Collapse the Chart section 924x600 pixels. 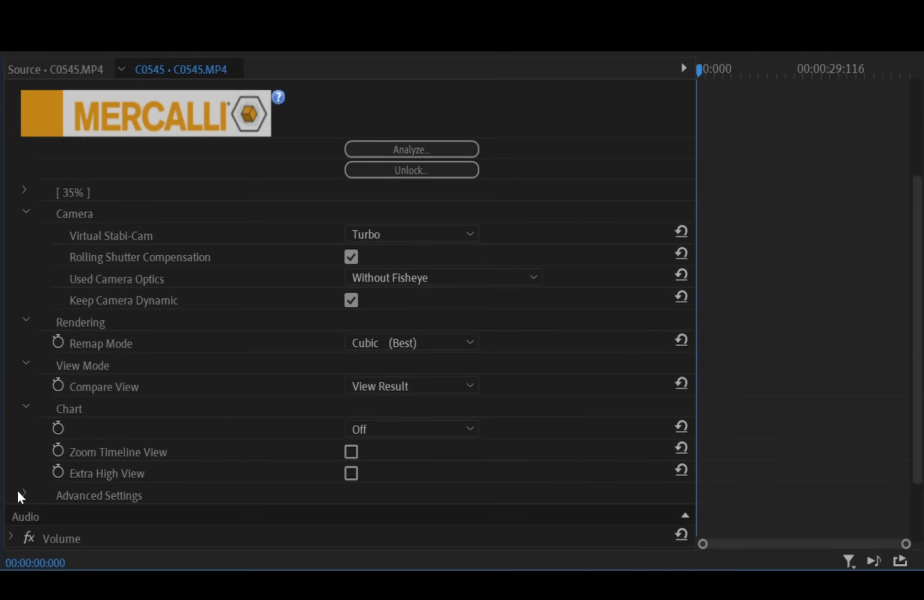(x=26, y=406)
